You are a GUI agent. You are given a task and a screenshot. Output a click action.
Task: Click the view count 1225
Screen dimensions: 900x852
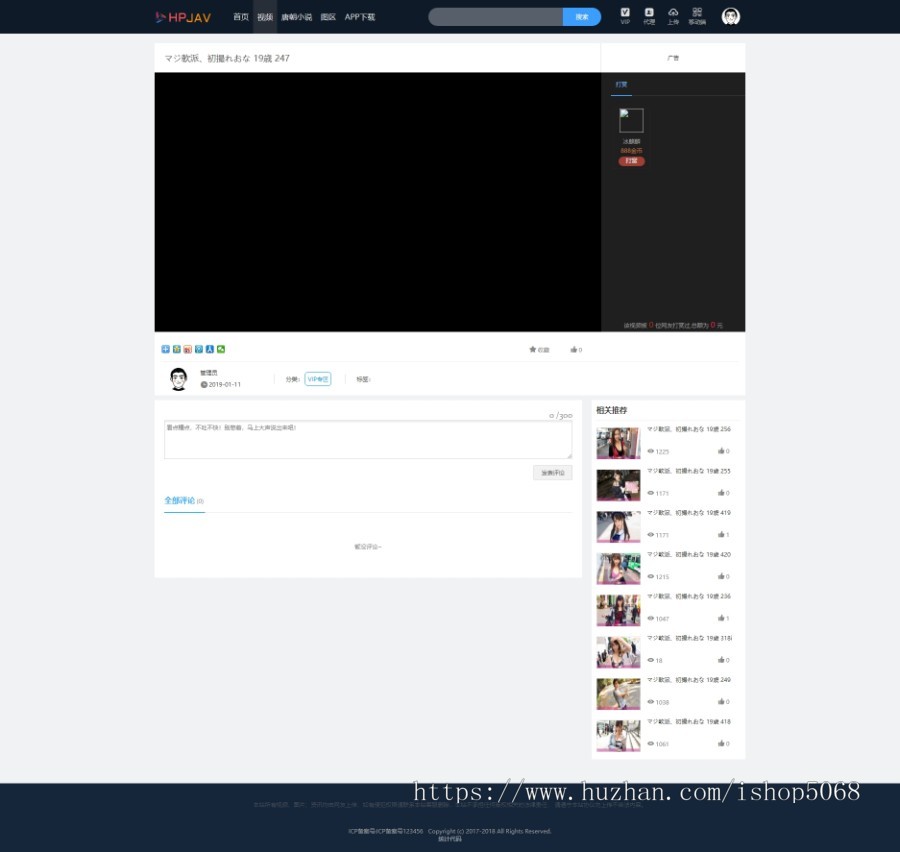(x=662, y=451)
